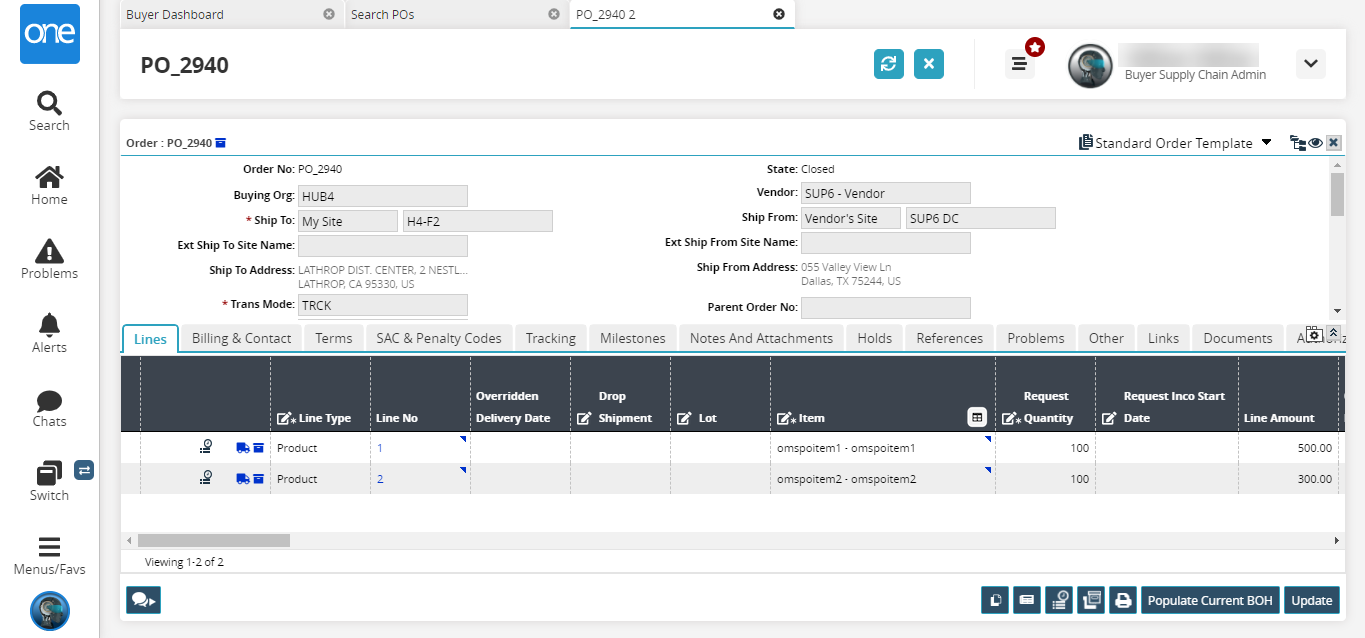This screenshot has width=1365, height=638.
Task: Toggle the item column grid view icon
Action: (x=977, y=417)
